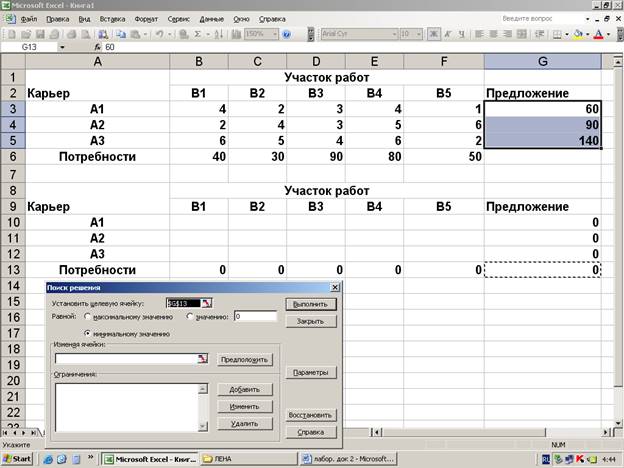The image size is (624, 468).
Task: Click the Copy toolbar icon
Action: [x=121, y=35]
